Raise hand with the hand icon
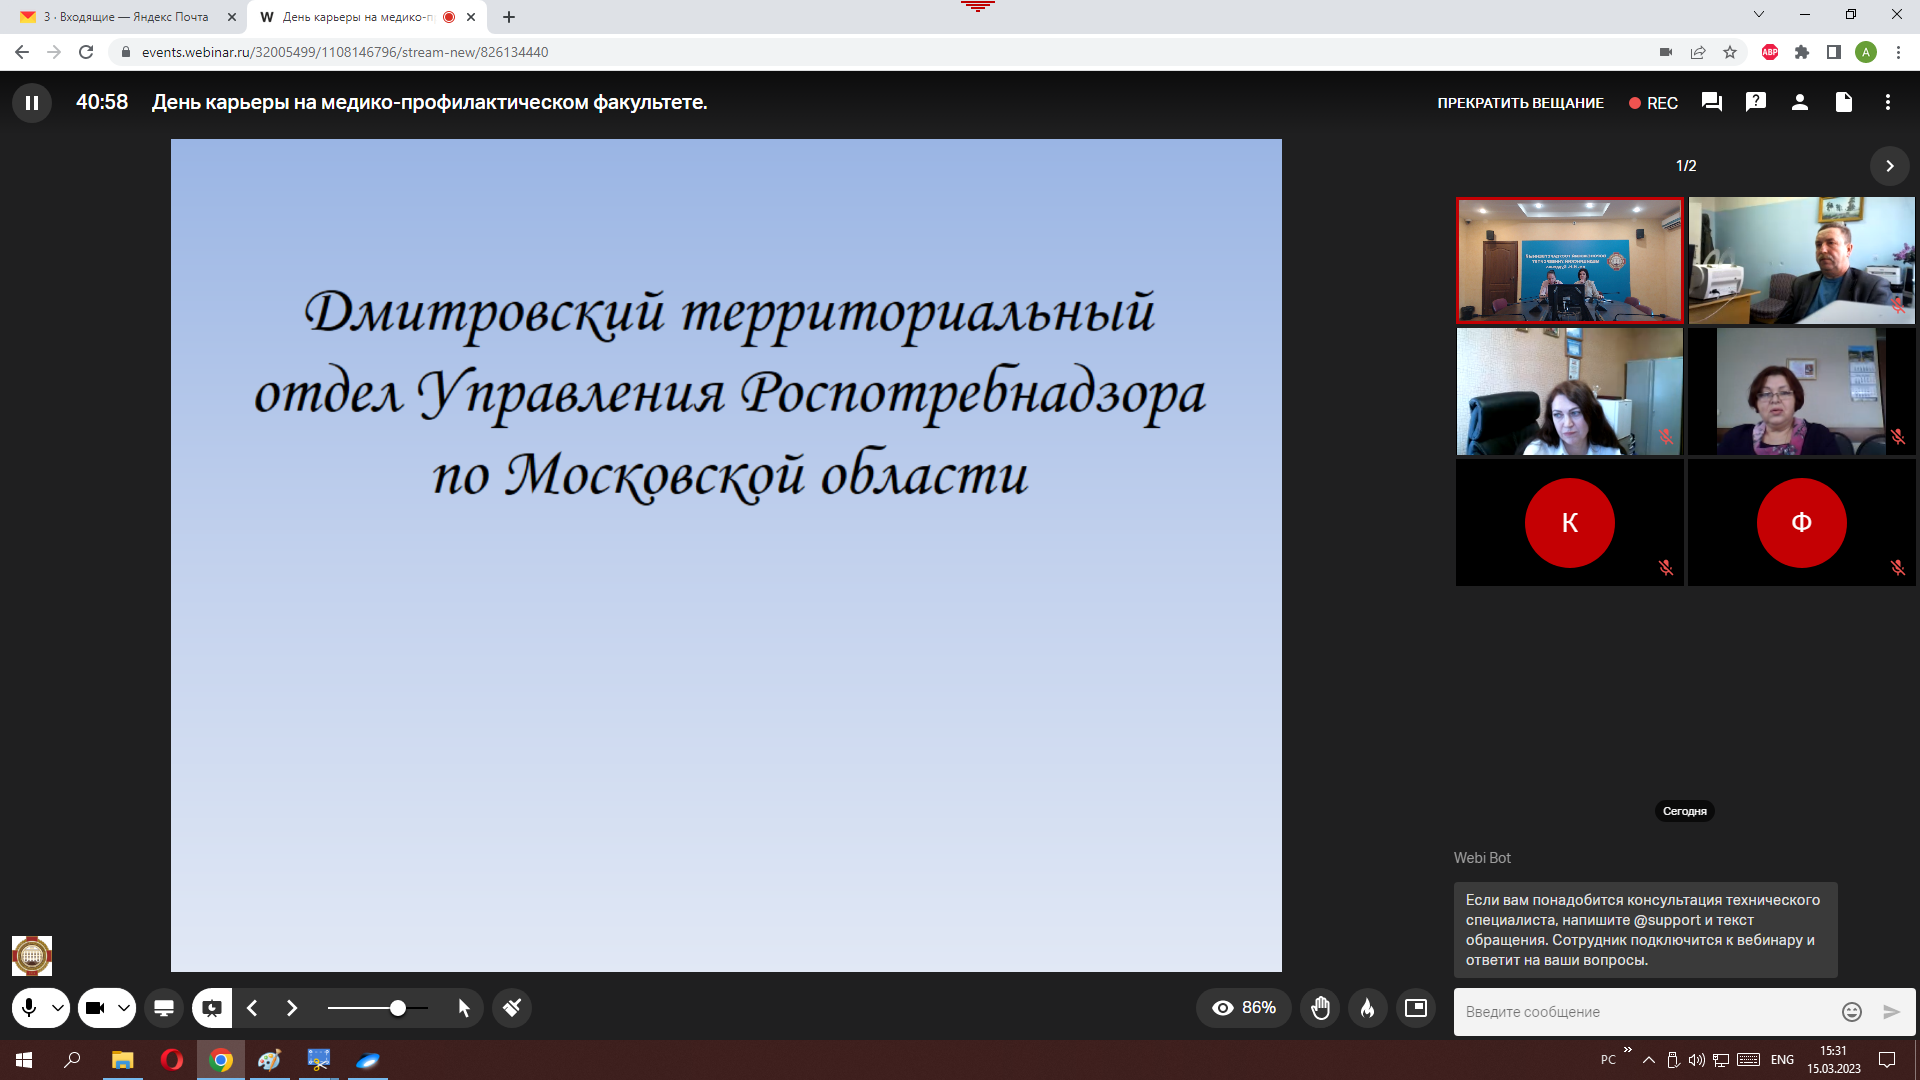Screen dimensions: 1920x1080 click(1320, 1008)
